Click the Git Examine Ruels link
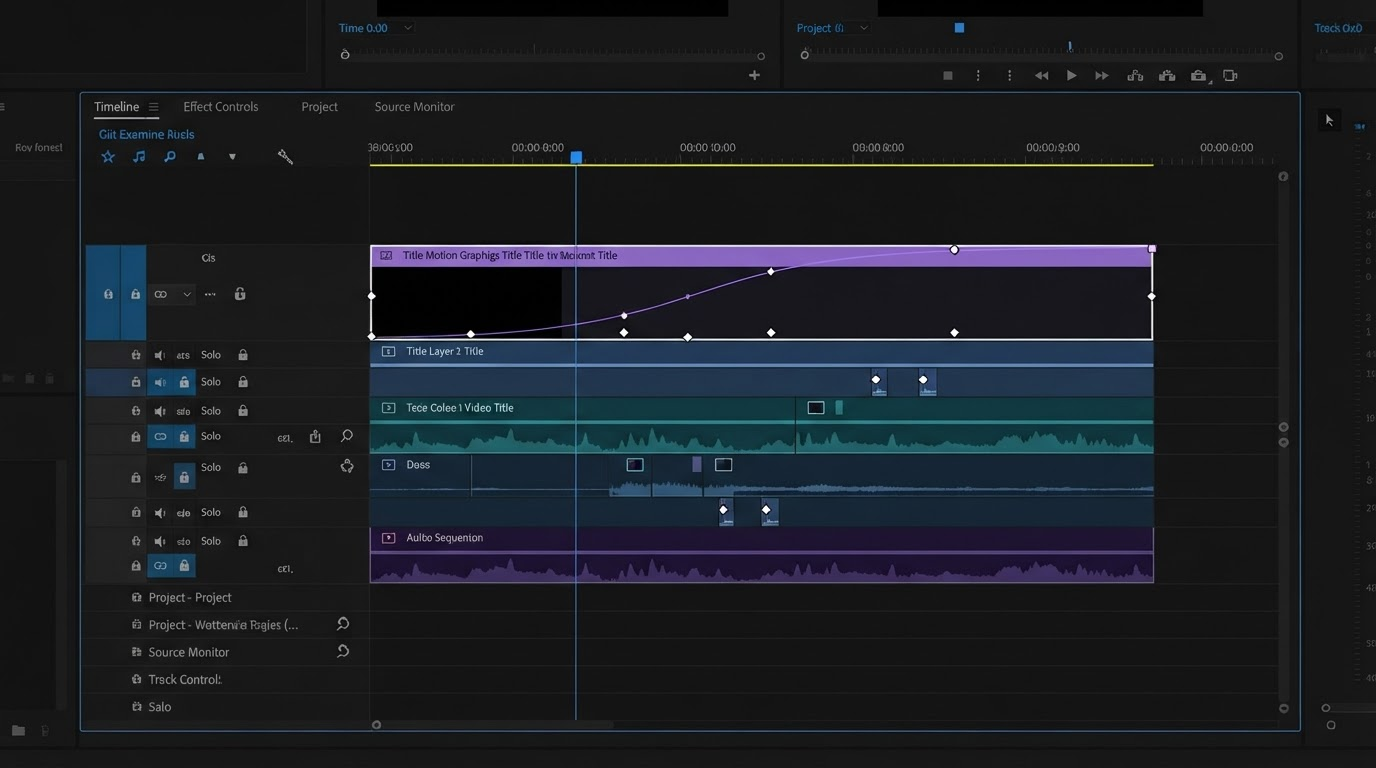Screen dimensions: 1376x768 147,134
